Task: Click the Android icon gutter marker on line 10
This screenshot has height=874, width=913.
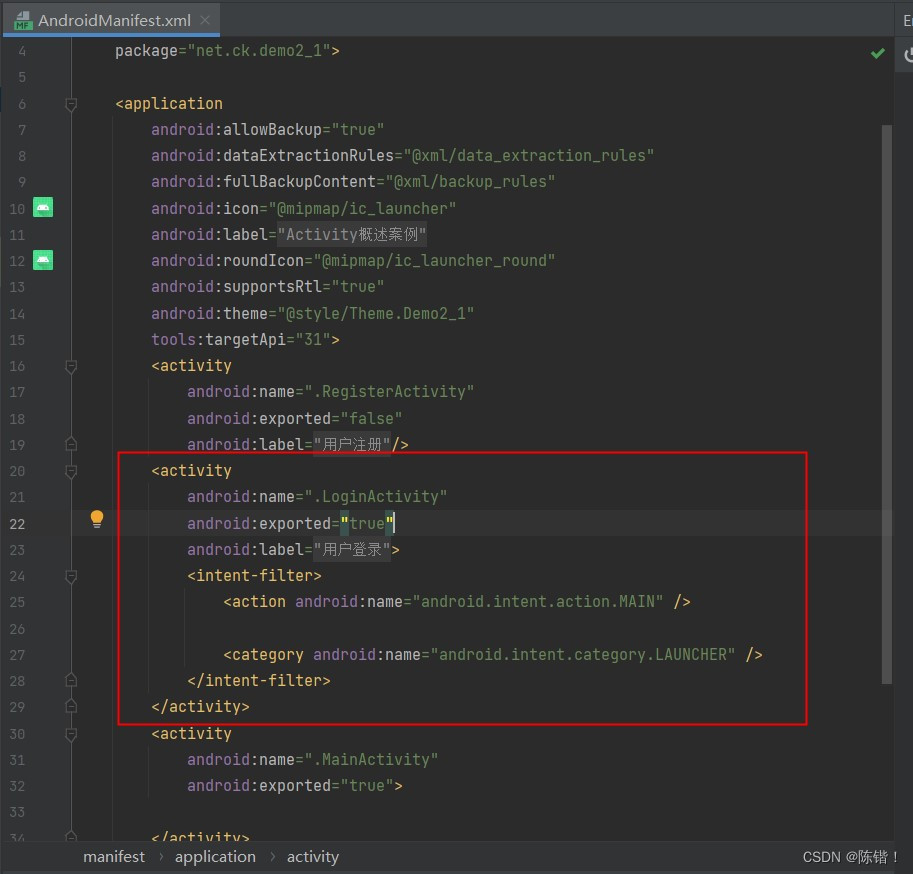Action: [43, 207]
